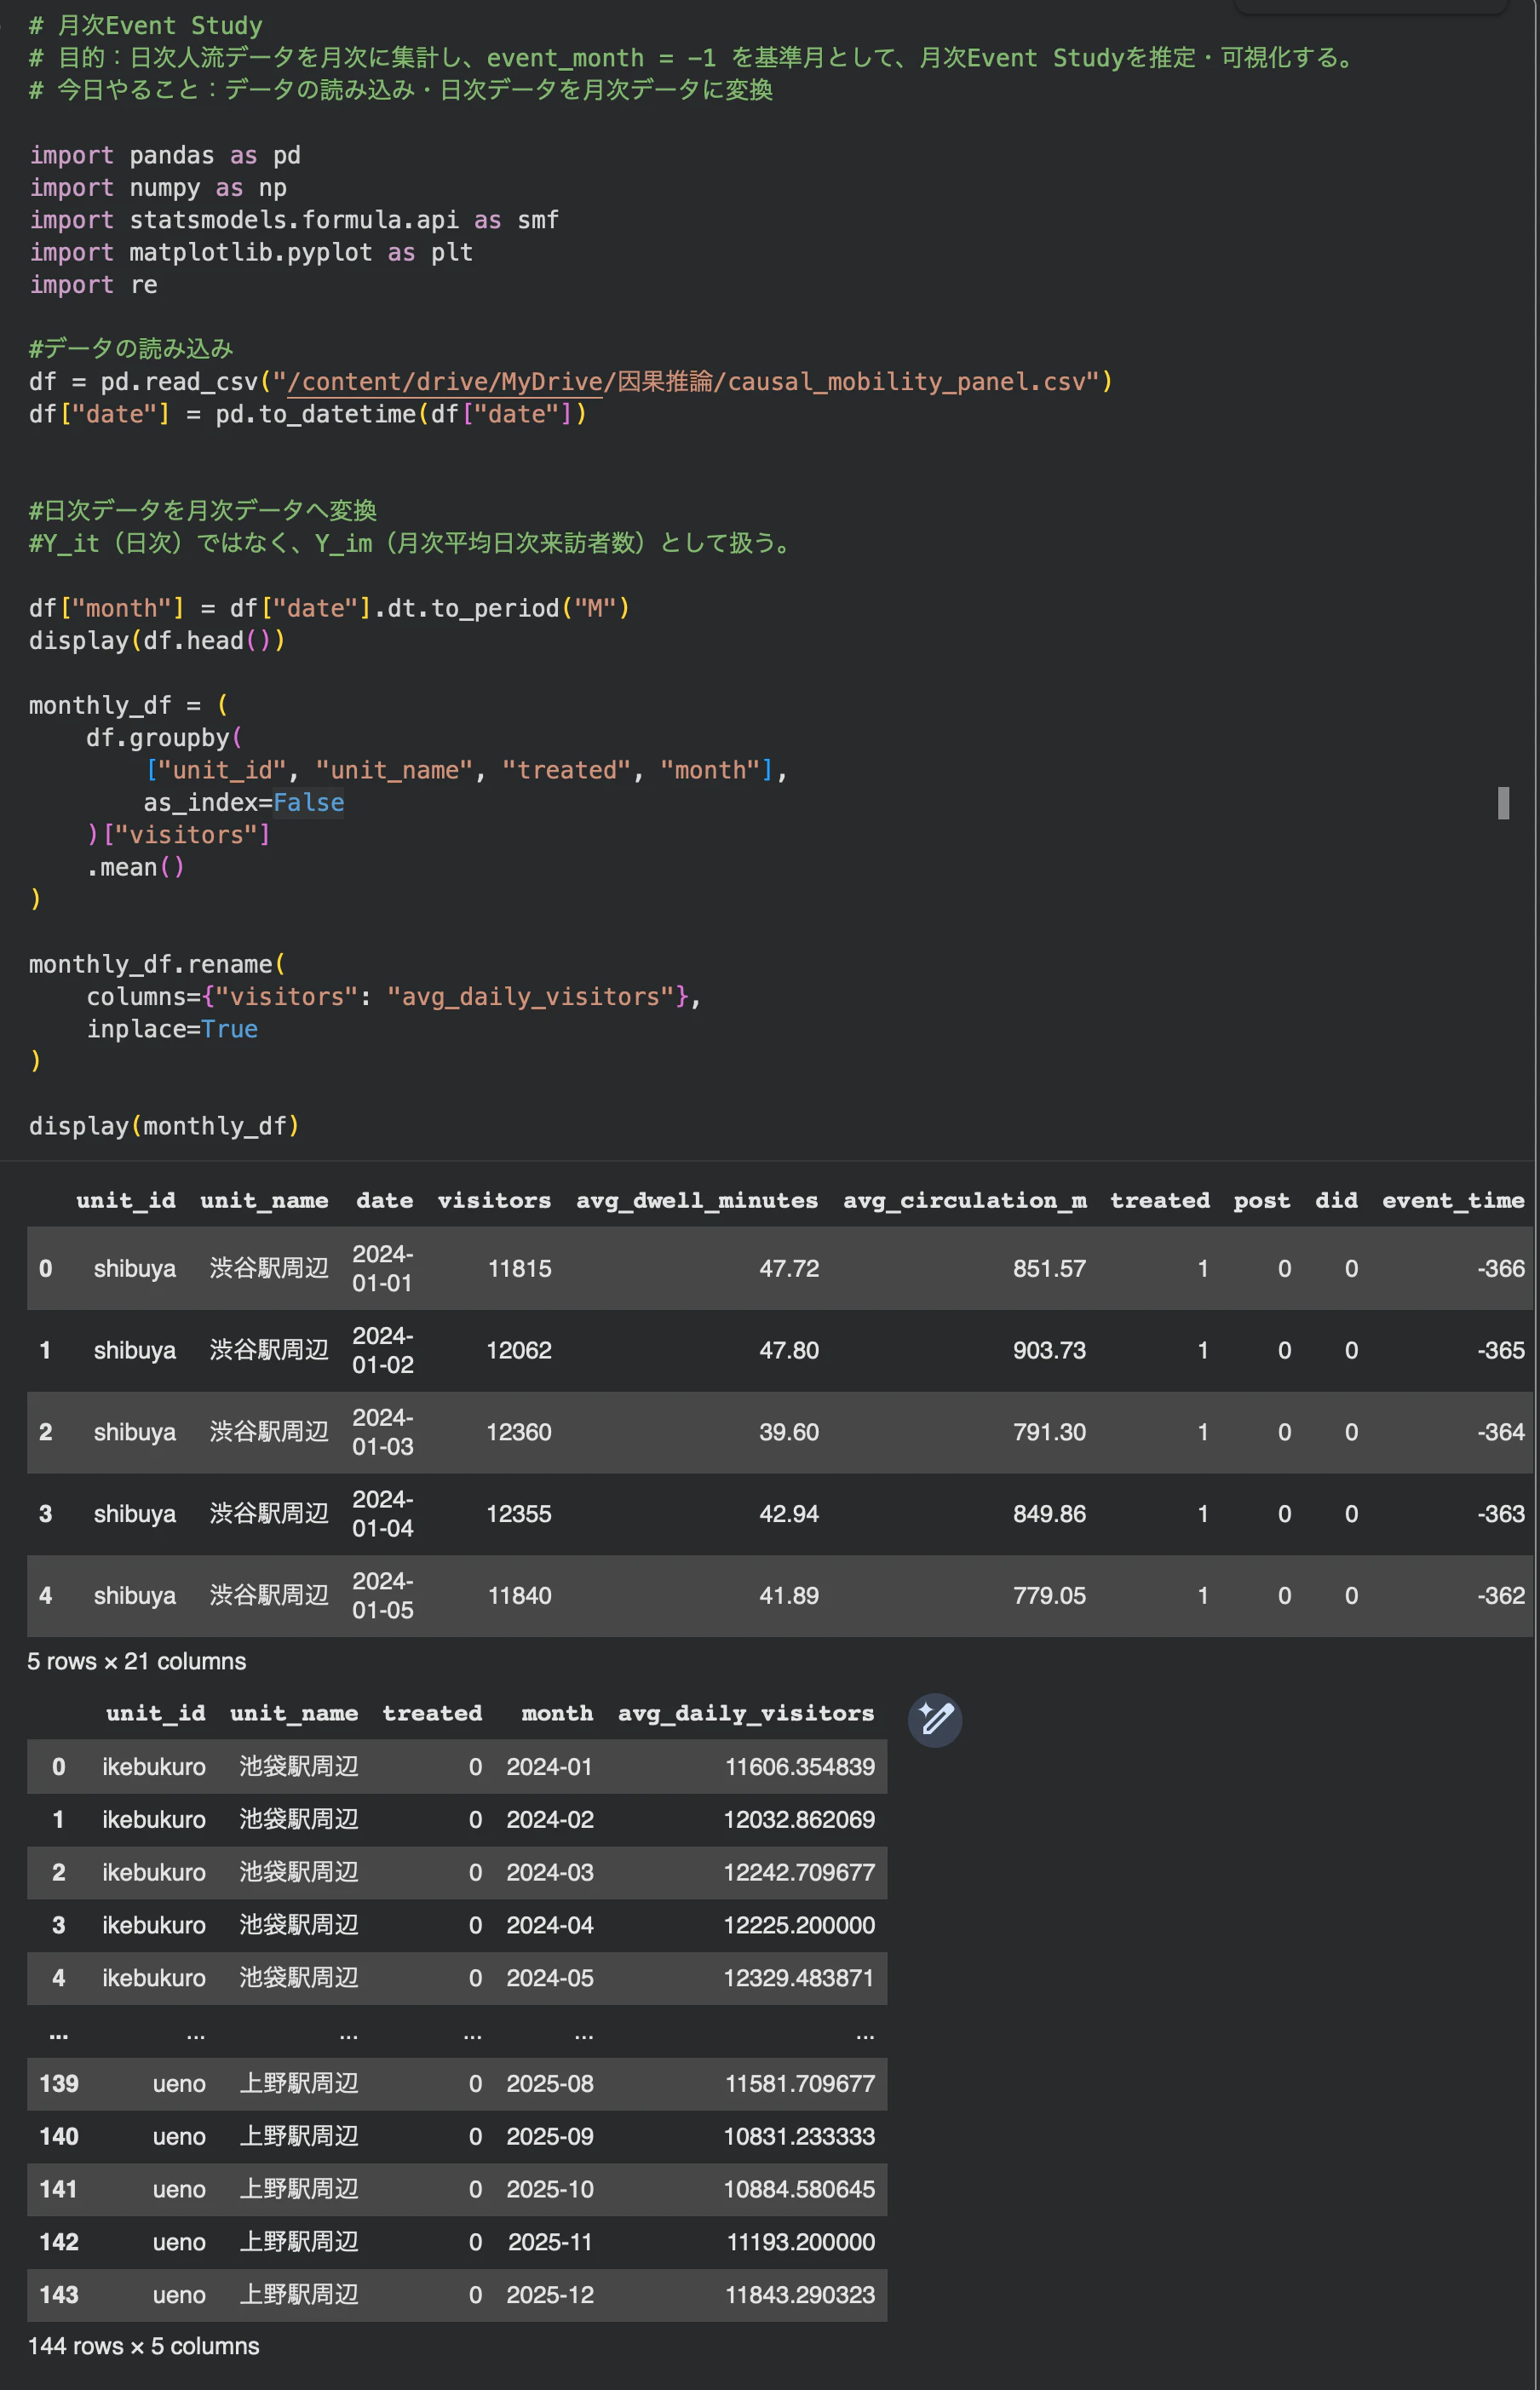Image resolution: width=1540 pixels, height=2390 pixels.
Task: Click the value '11193.200000'
Action: pyautogui.click(x=801, y=2243)
